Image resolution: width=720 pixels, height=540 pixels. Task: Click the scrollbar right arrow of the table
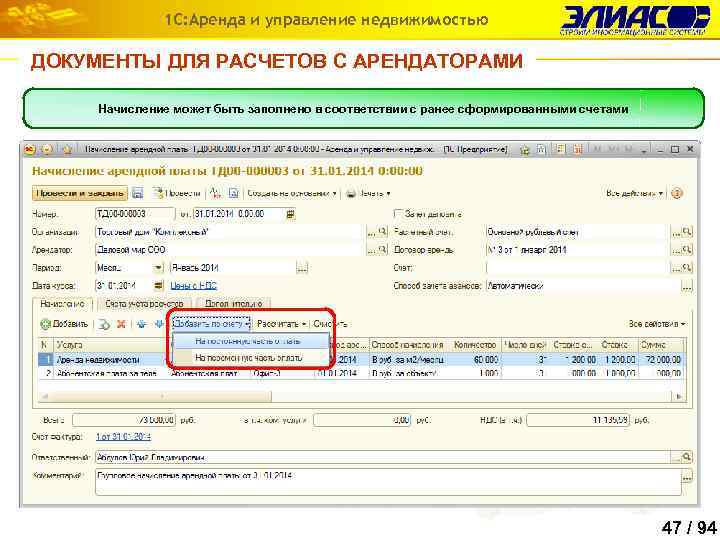pyautogui.click(x=679, y=396)
